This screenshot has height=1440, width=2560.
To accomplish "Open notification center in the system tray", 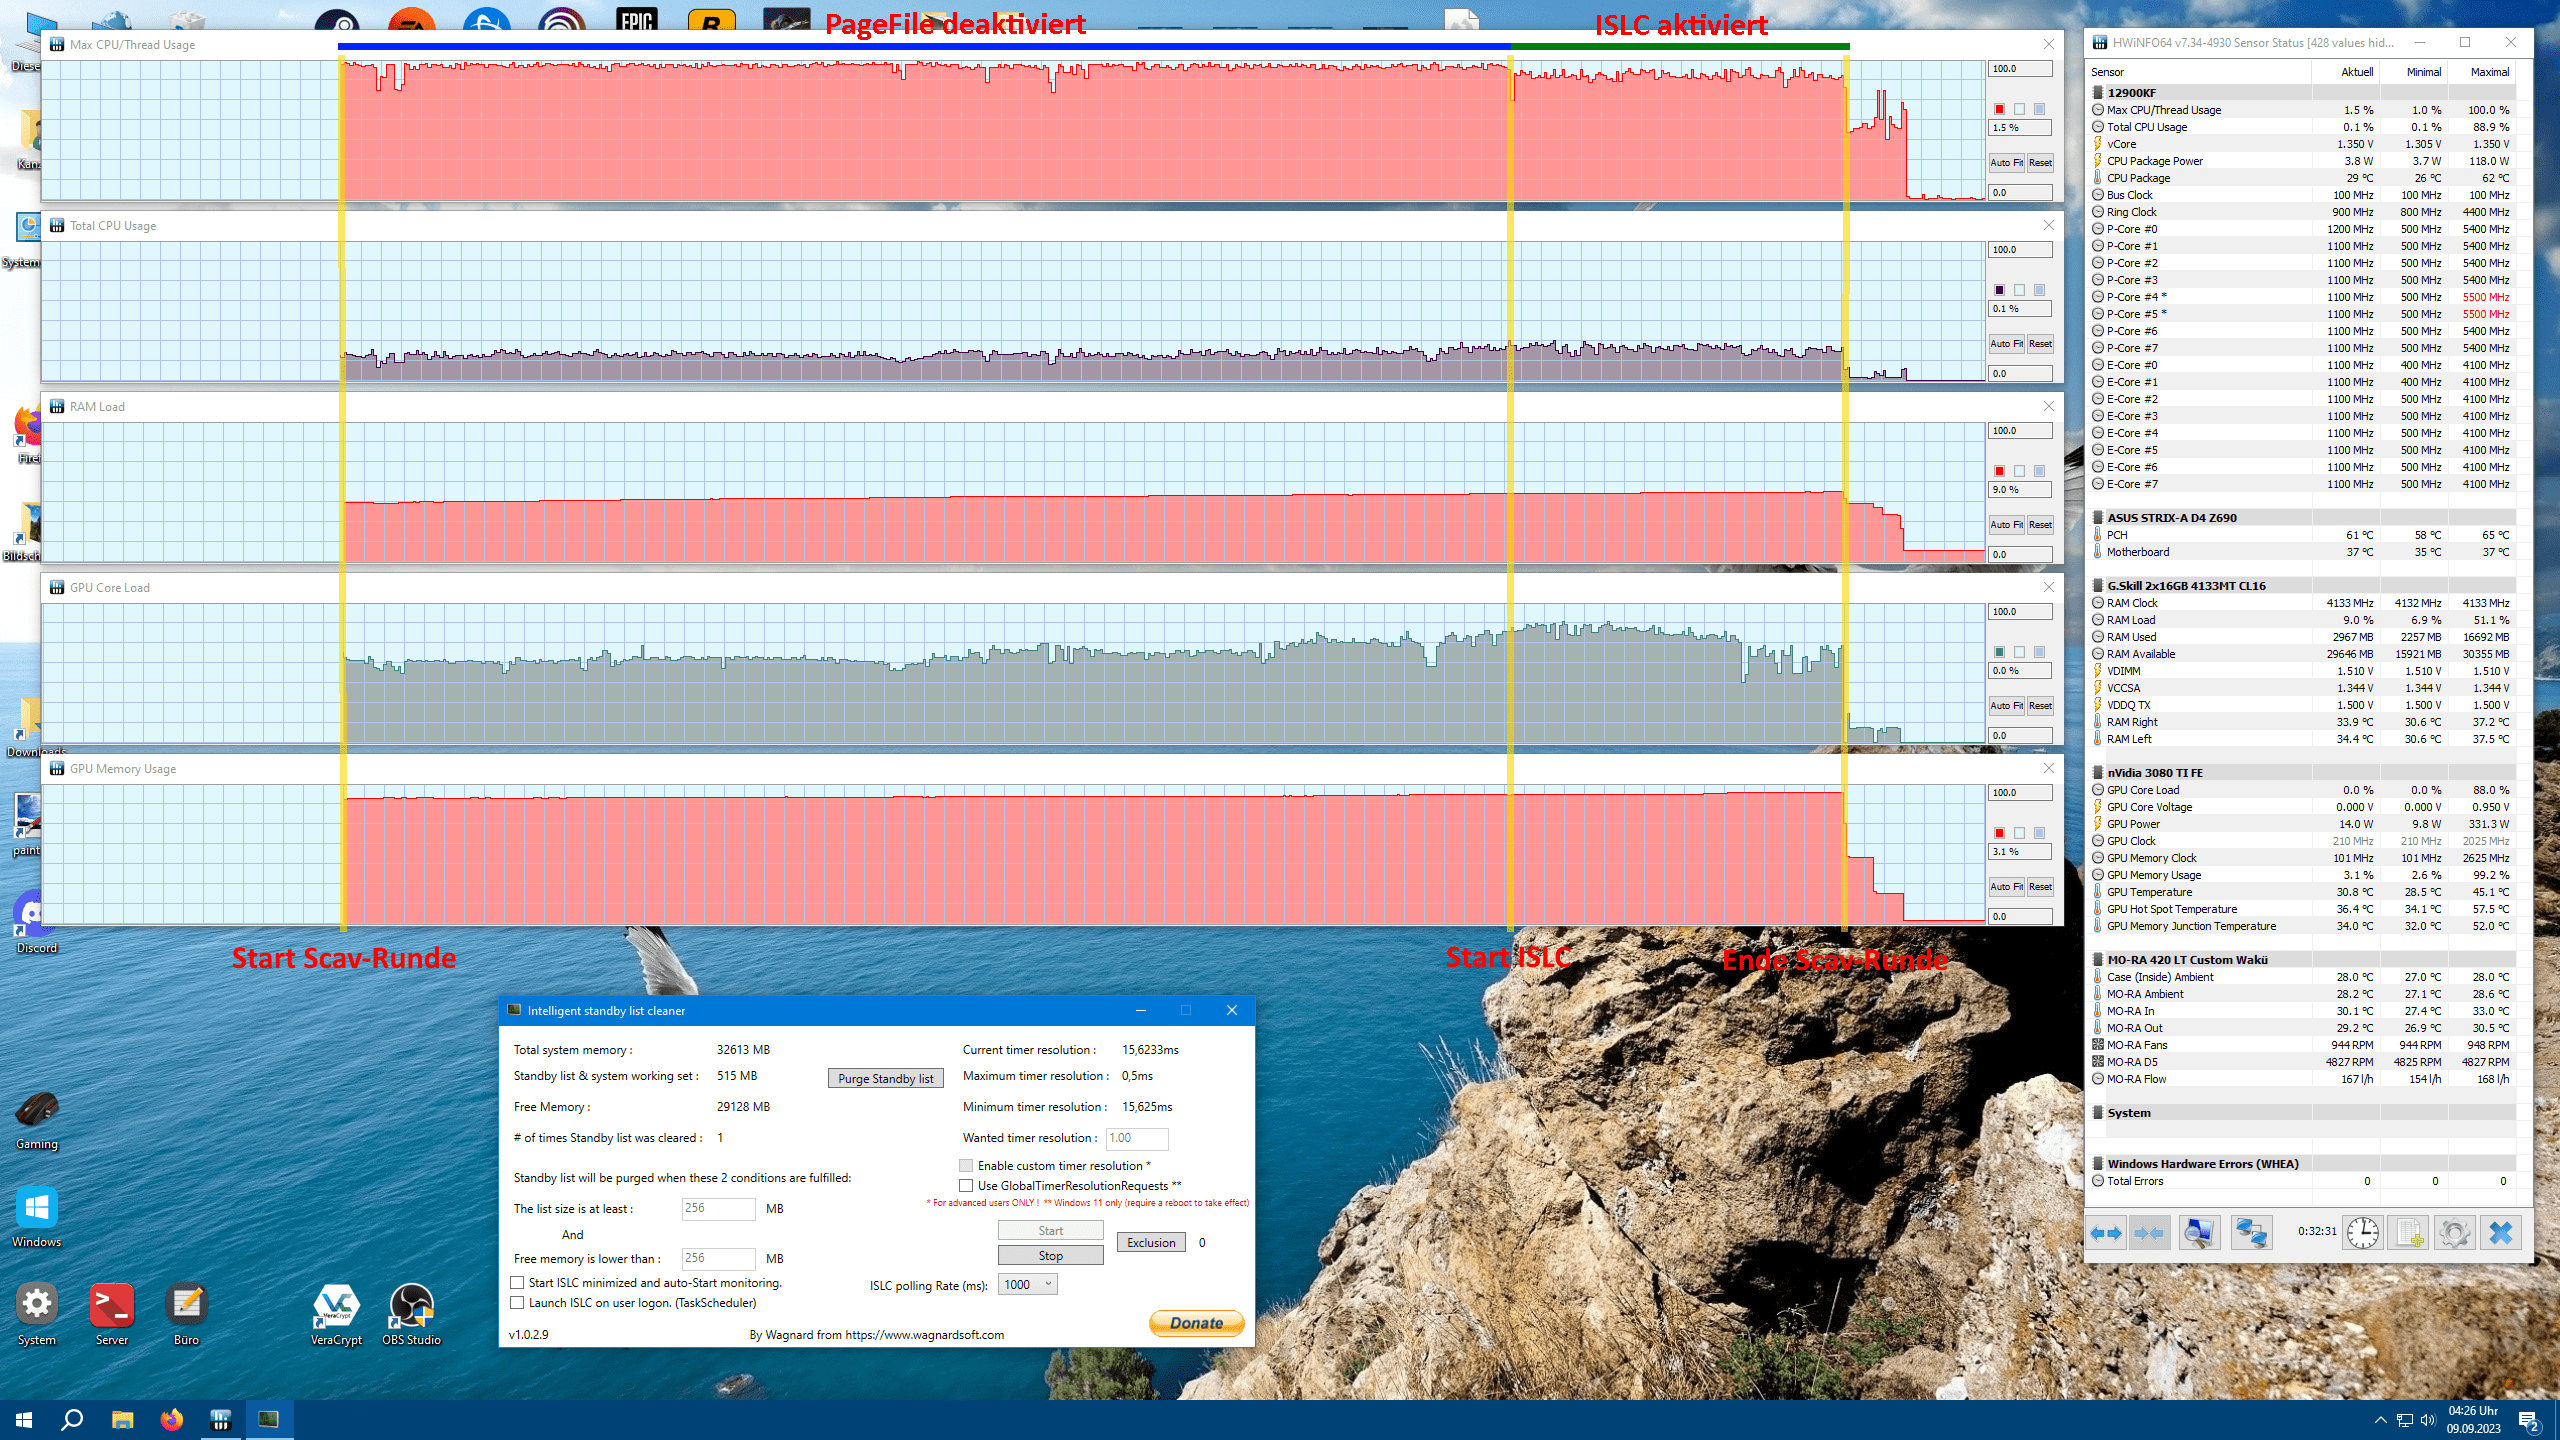I will 2529,1420.
